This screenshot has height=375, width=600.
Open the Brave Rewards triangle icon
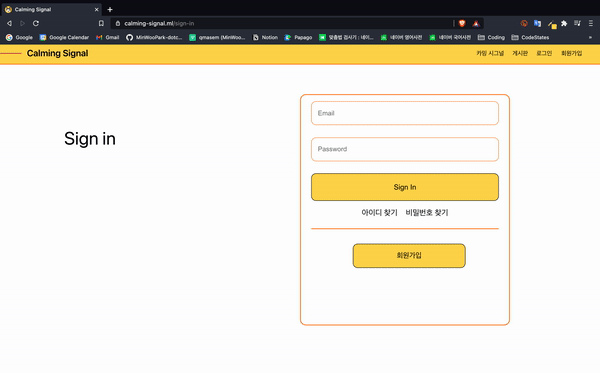click(x=476, y=23)
